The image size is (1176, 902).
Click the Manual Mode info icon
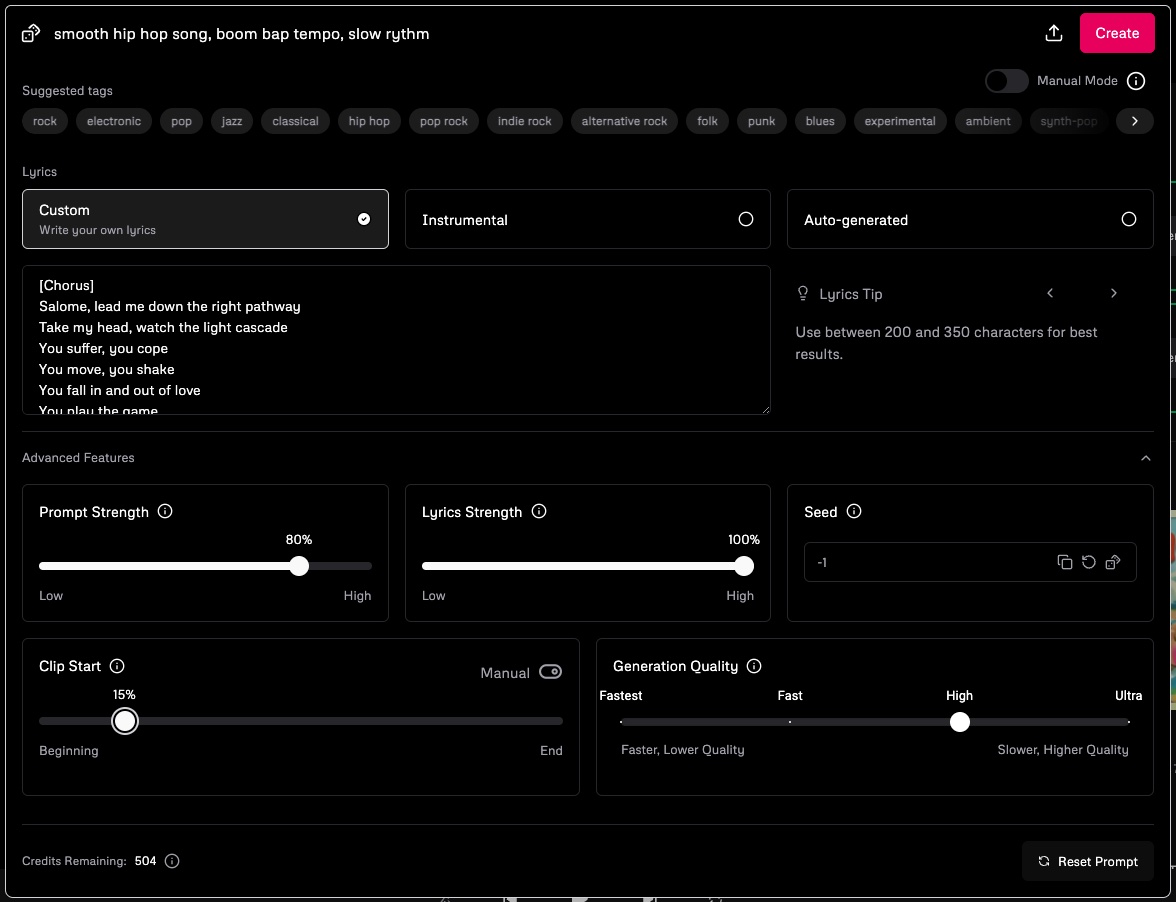coord(1136,81)
